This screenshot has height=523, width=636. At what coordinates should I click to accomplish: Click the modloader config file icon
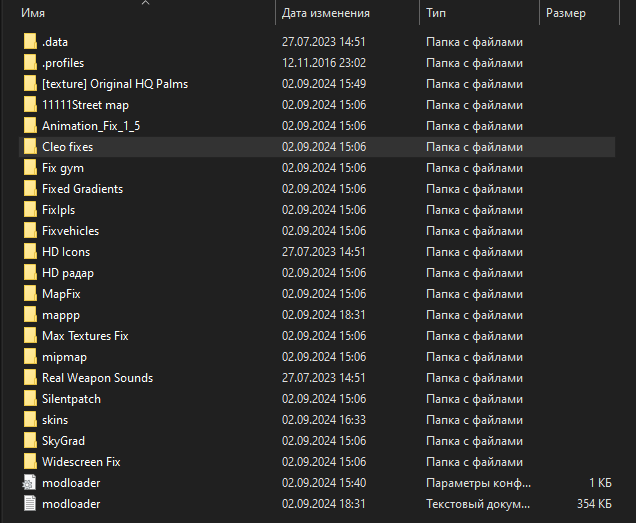pyautogui.click(x=30, y=483)
